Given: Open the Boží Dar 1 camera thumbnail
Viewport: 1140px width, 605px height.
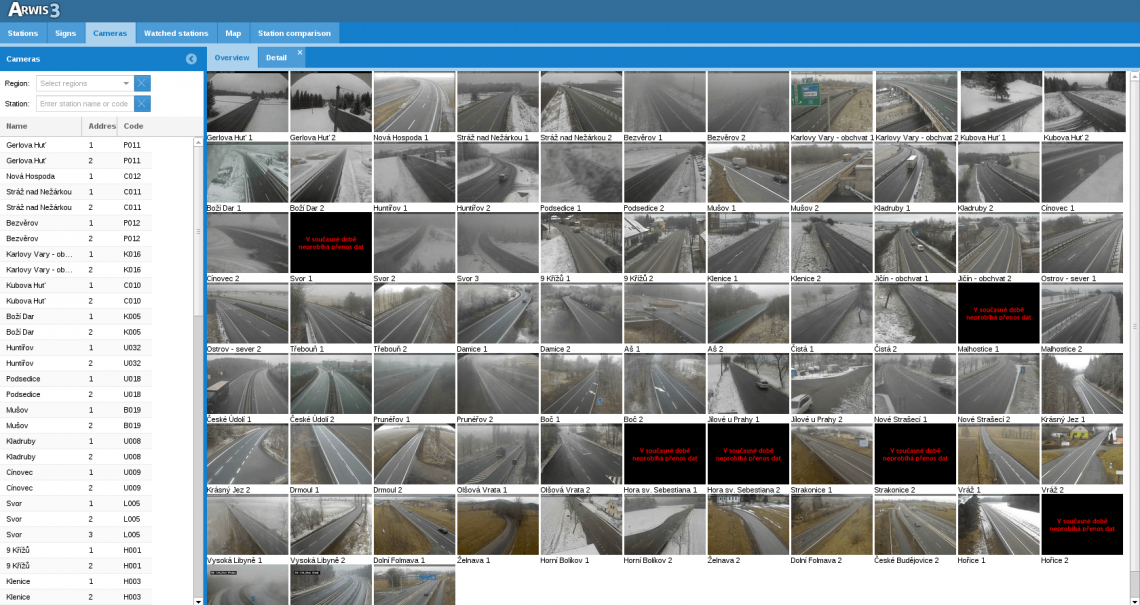Looking at the screenshot, I should 247,172.
